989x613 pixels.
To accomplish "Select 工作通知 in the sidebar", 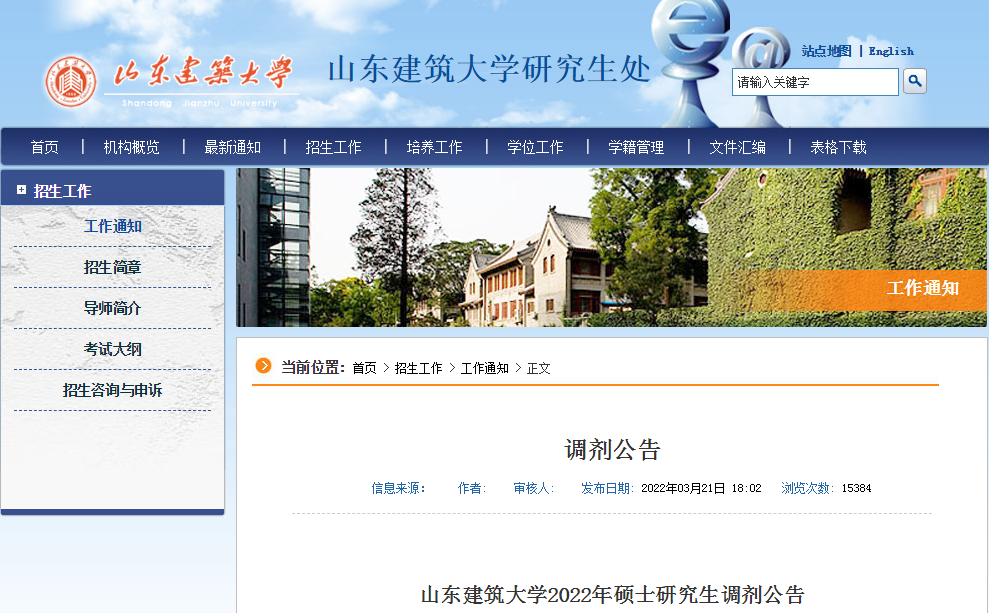I will [112, 226].
